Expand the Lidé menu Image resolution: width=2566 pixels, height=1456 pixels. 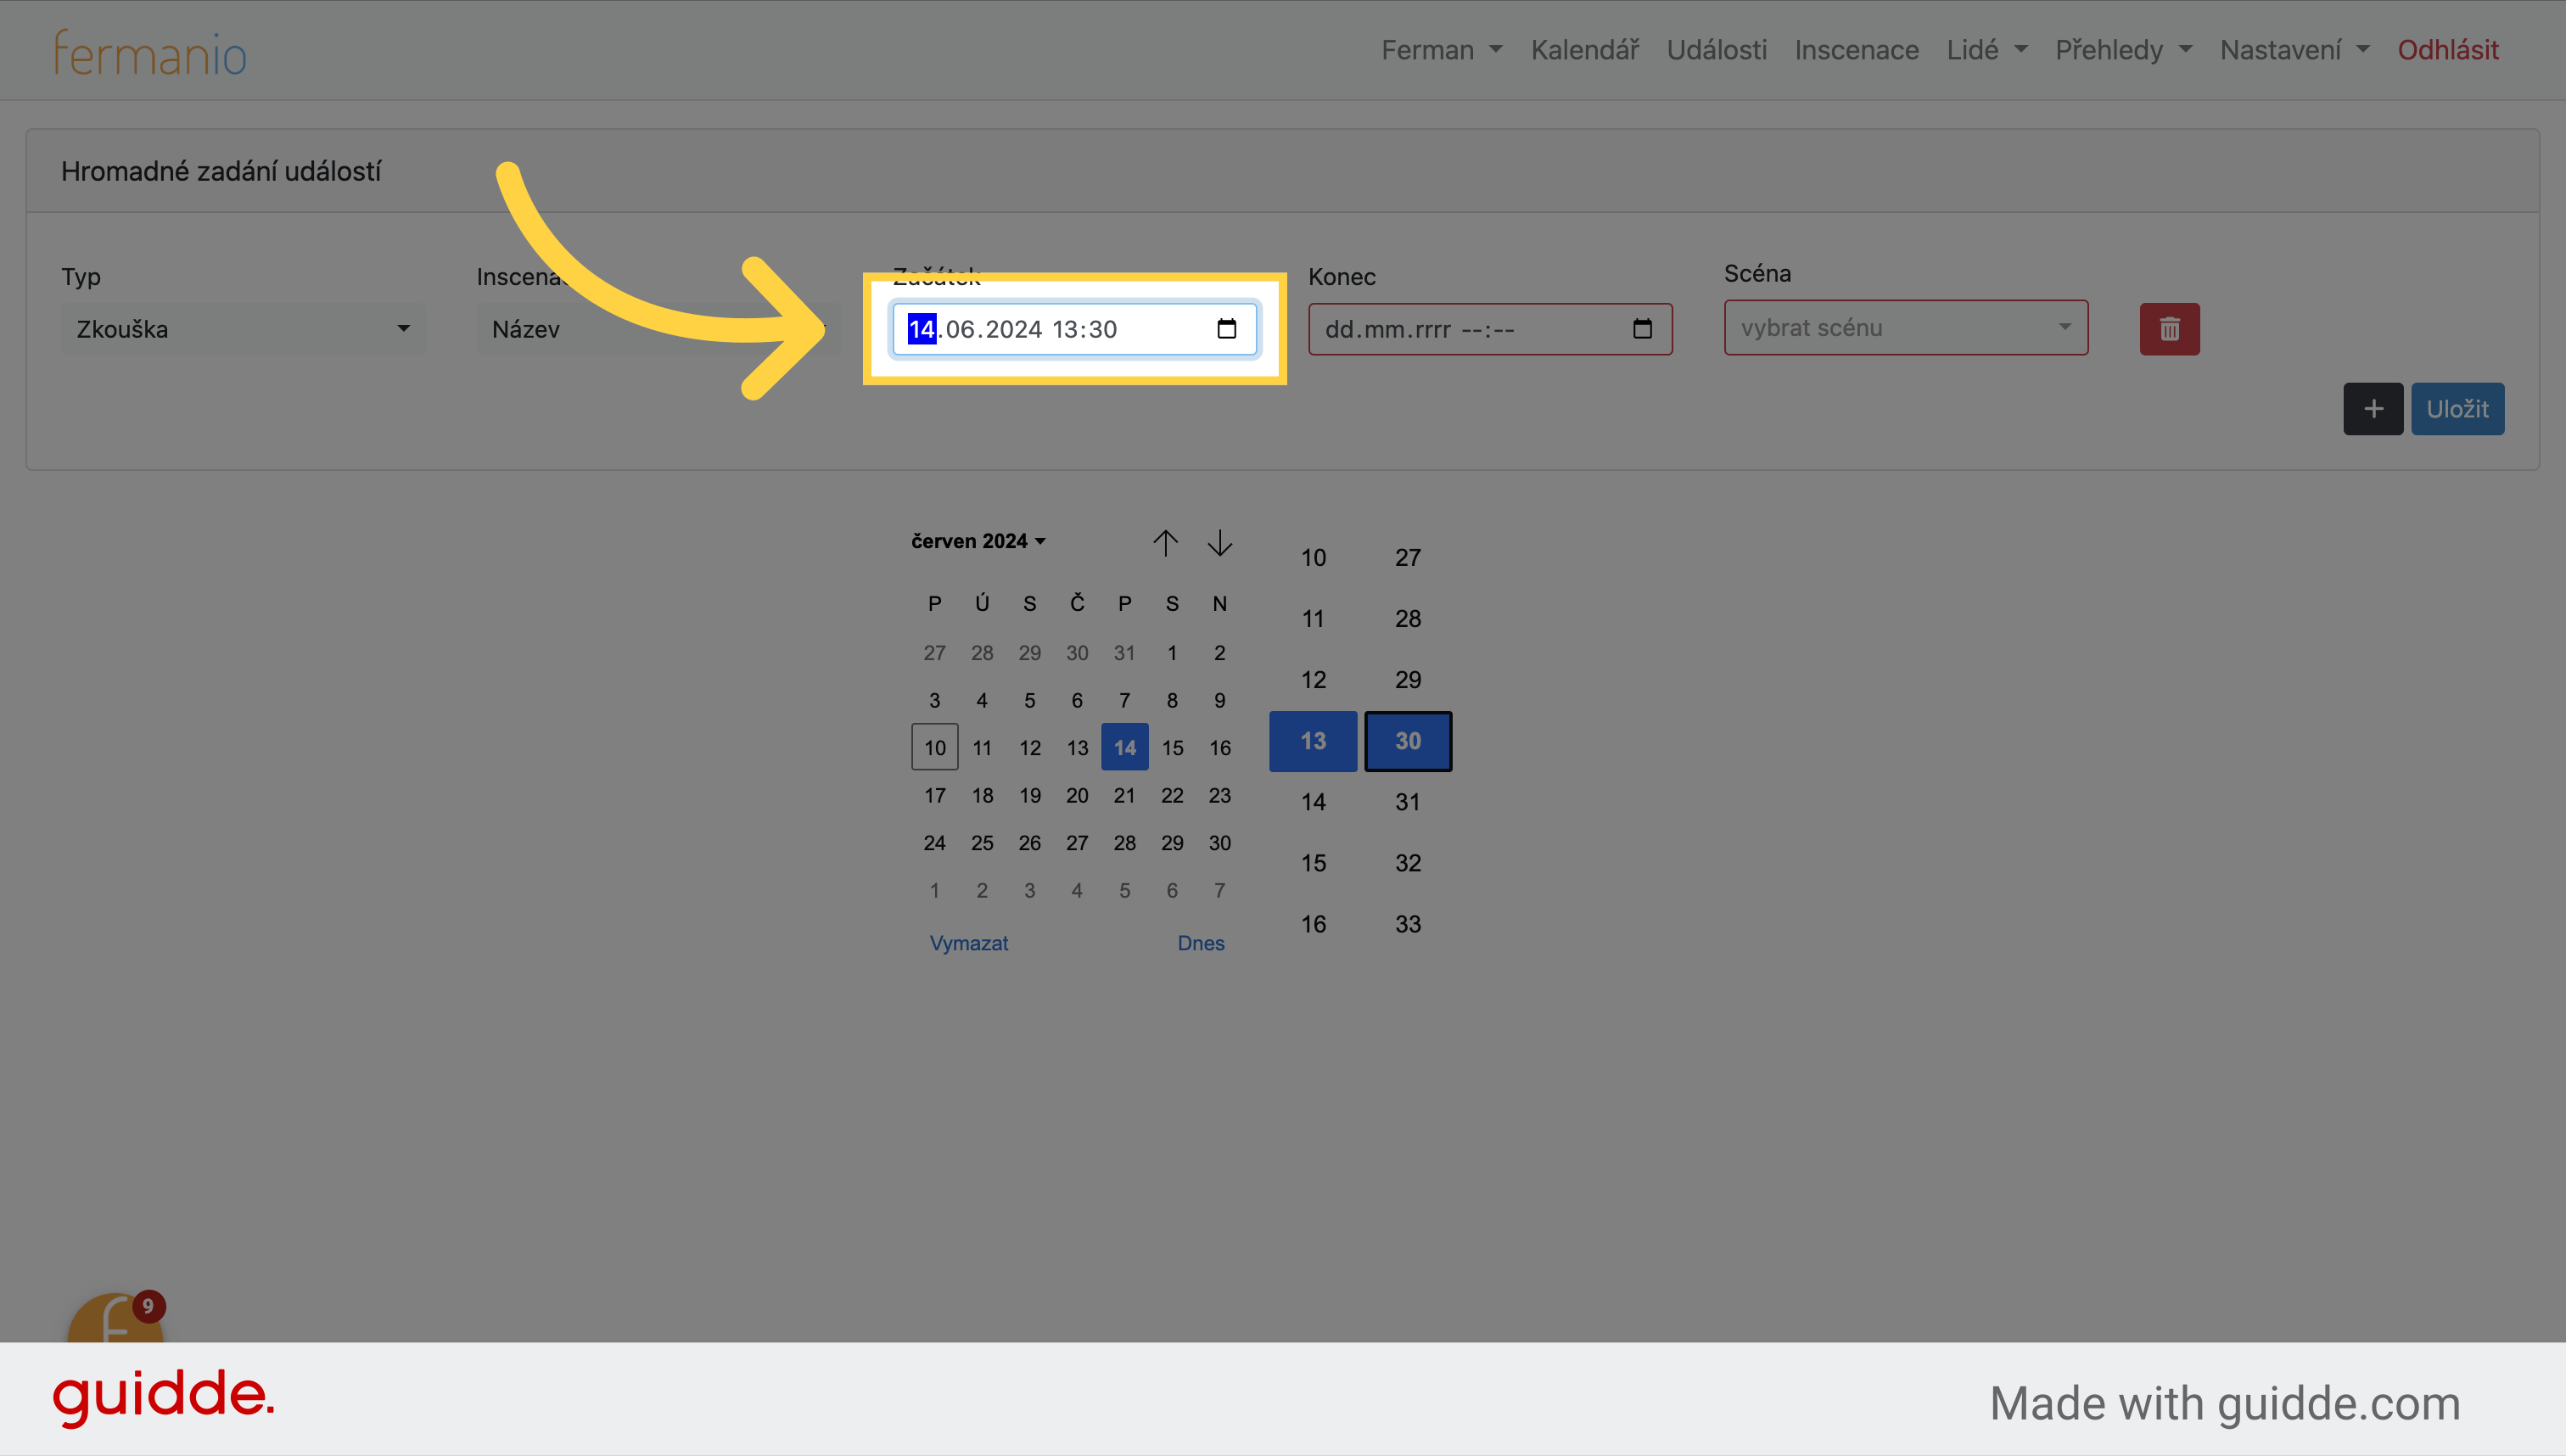click(1986, 50)
